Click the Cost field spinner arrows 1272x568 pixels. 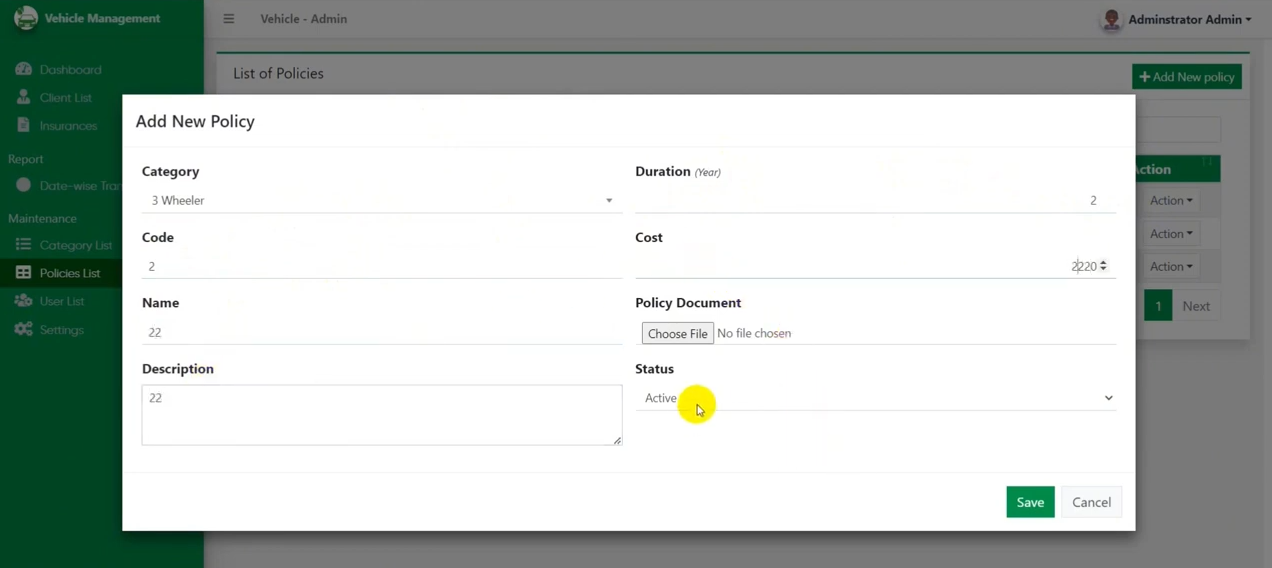click(1103, 266)
